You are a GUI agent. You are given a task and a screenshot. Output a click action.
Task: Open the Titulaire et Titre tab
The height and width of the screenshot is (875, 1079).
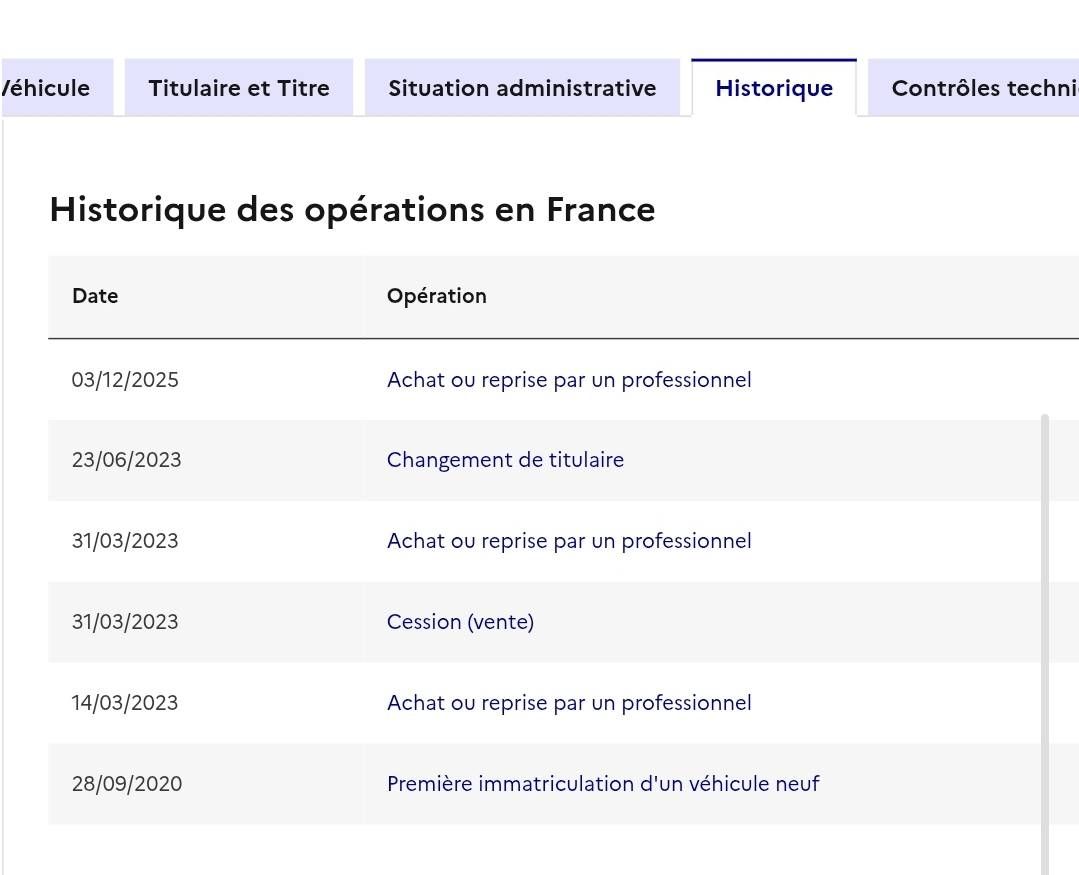[238, 88]
